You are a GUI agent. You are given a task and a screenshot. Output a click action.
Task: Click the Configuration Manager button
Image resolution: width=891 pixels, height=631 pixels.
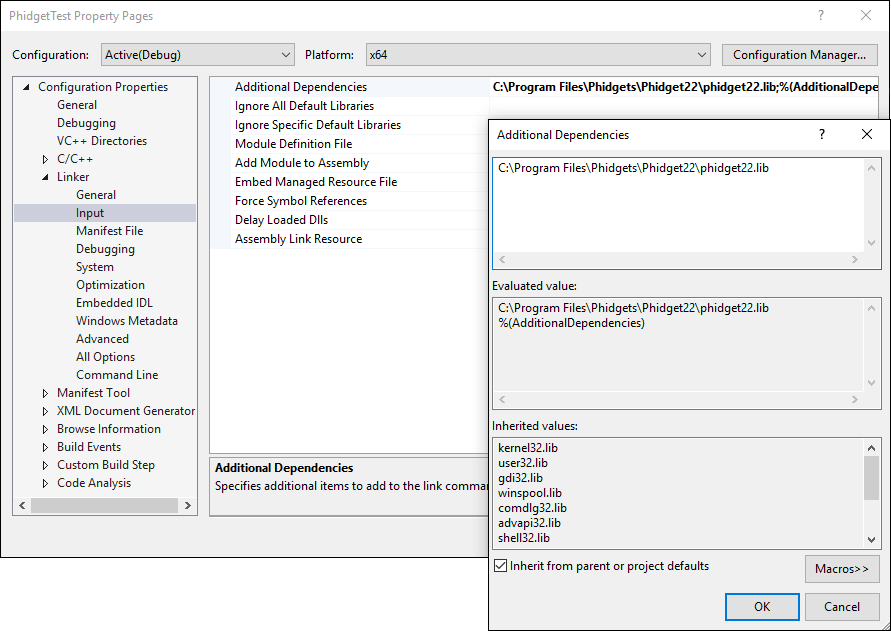tap(799, 55)
